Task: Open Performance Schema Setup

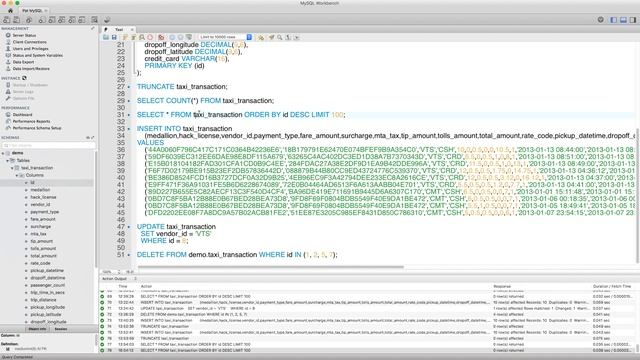Action: pos(37,128)
